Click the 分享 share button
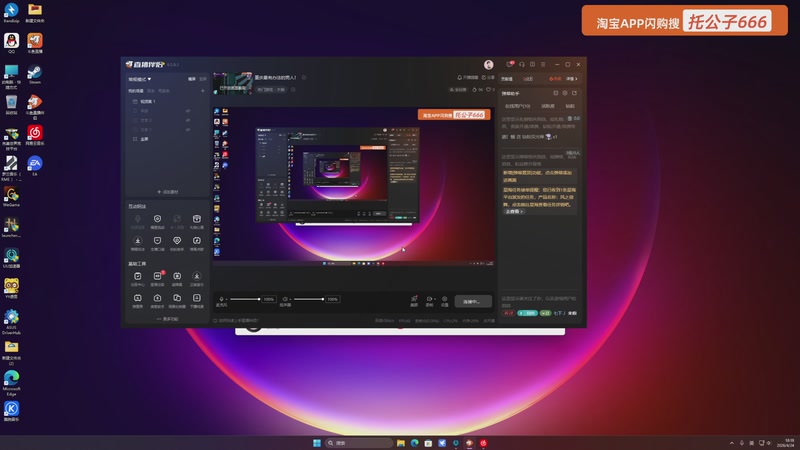800x450 pixels. [x=488, y=78]
